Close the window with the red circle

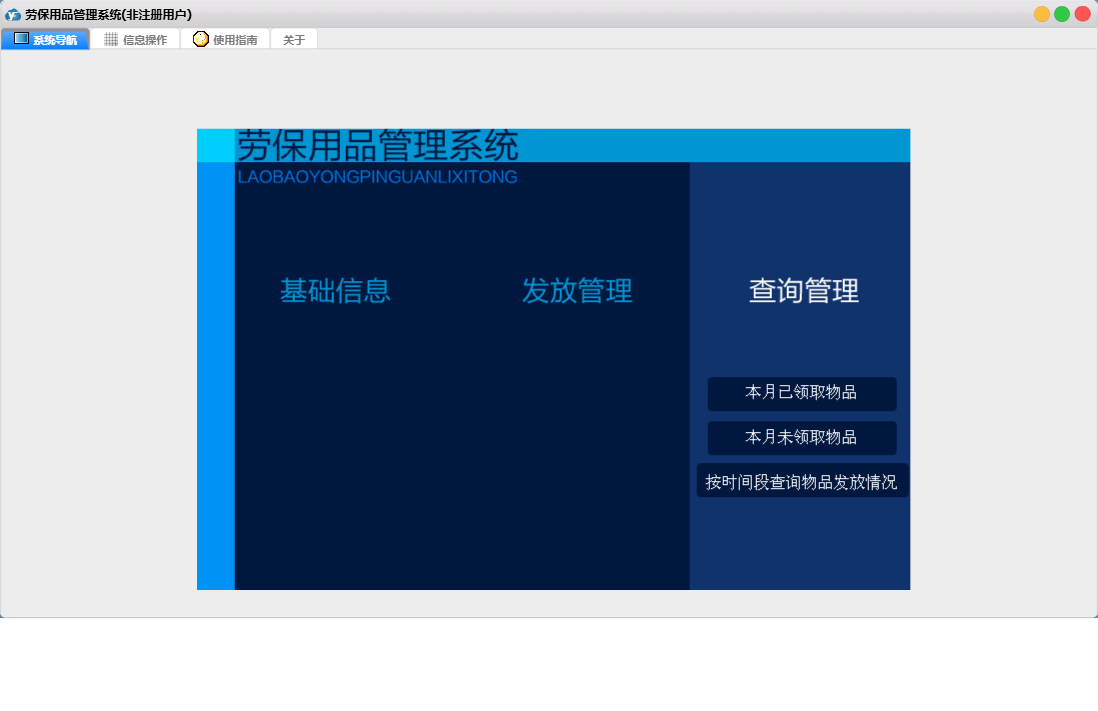(x=1082, y=14)
